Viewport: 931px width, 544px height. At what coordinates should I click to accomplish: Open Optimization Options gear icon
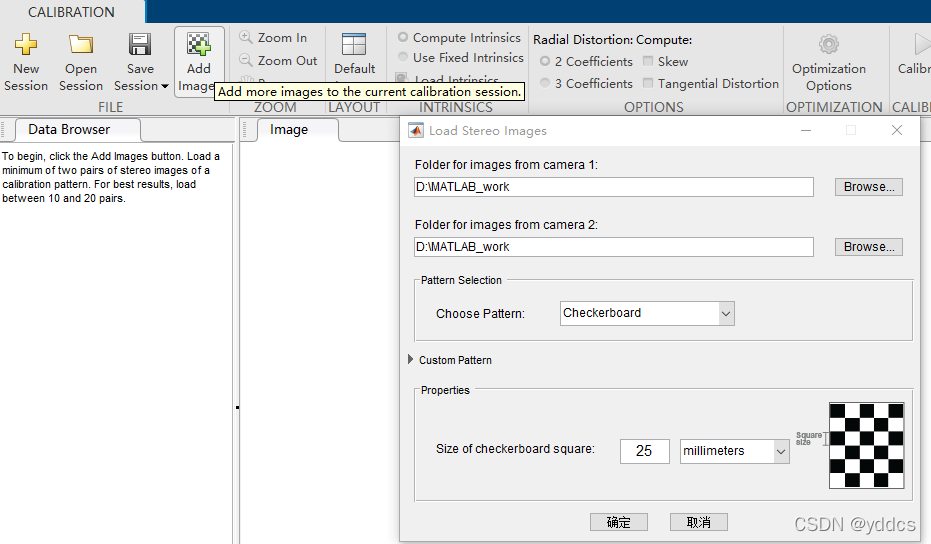828,44
